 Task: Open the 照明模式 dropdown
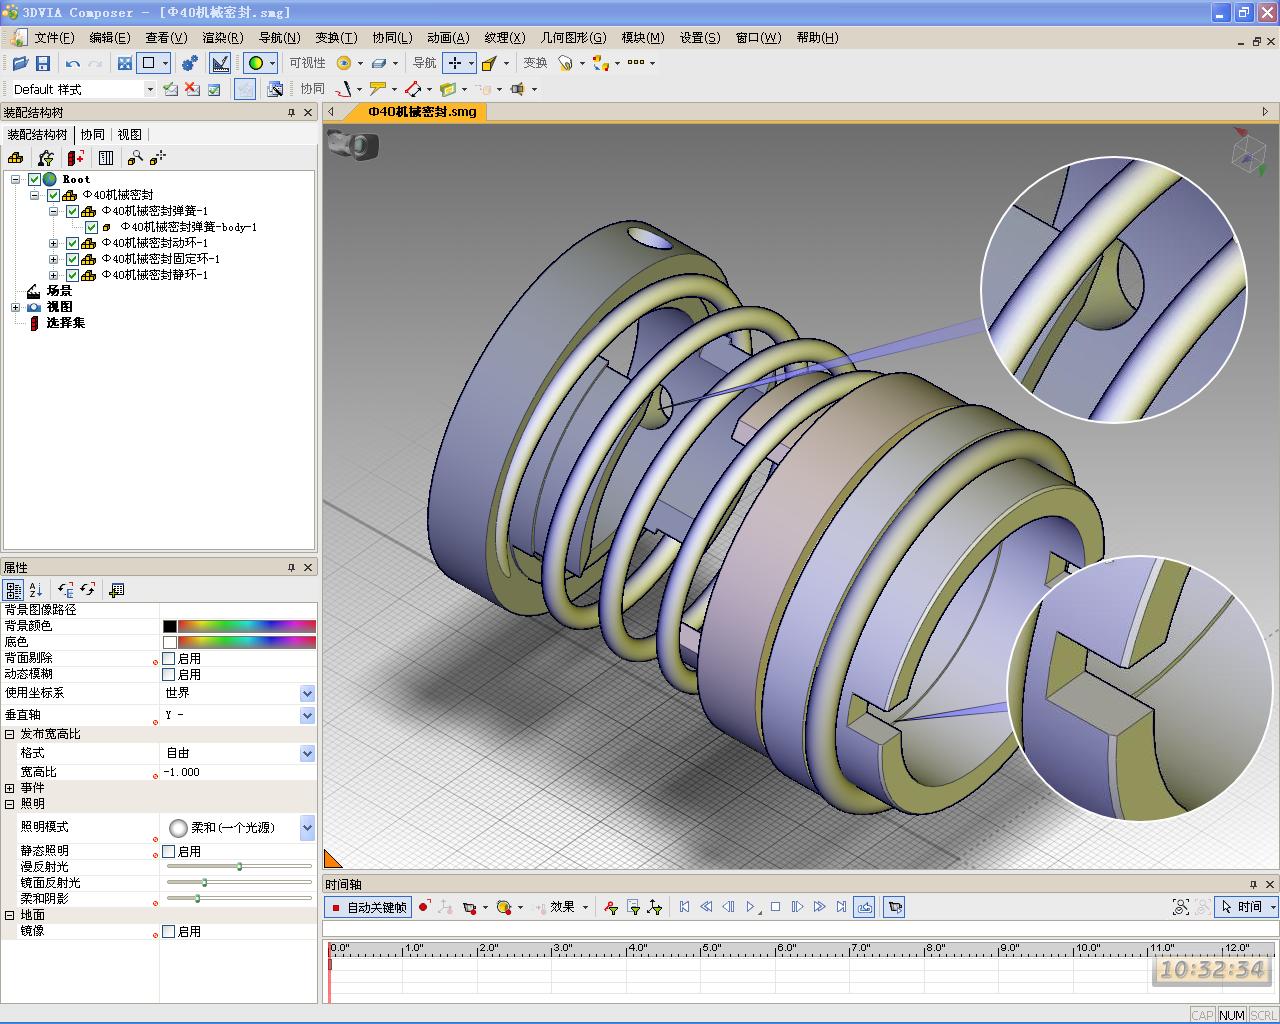coord(307,827)
